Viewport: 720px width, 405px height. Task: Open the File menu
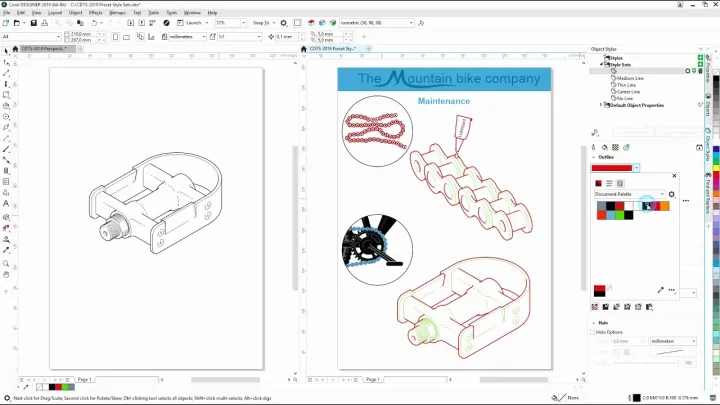click(x=6, y=13)
